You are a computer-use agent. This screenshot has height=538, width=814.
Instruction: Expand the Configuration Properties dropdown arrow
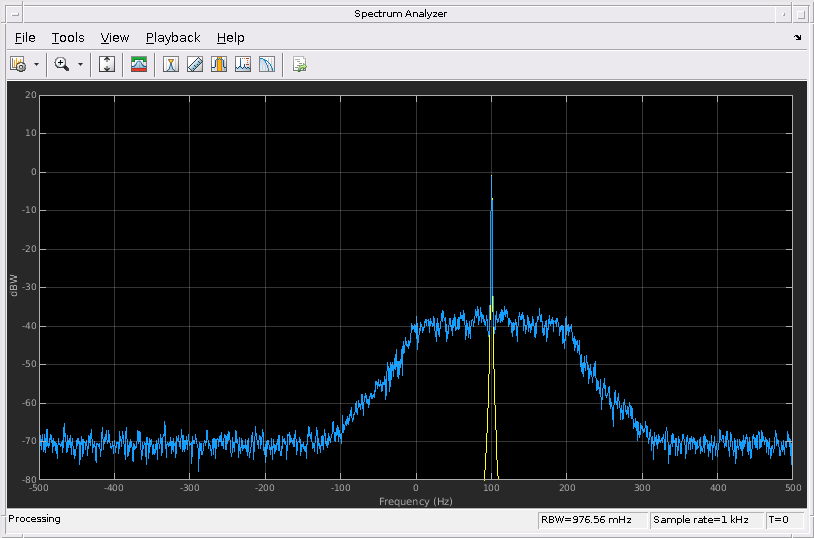[37, 65]
